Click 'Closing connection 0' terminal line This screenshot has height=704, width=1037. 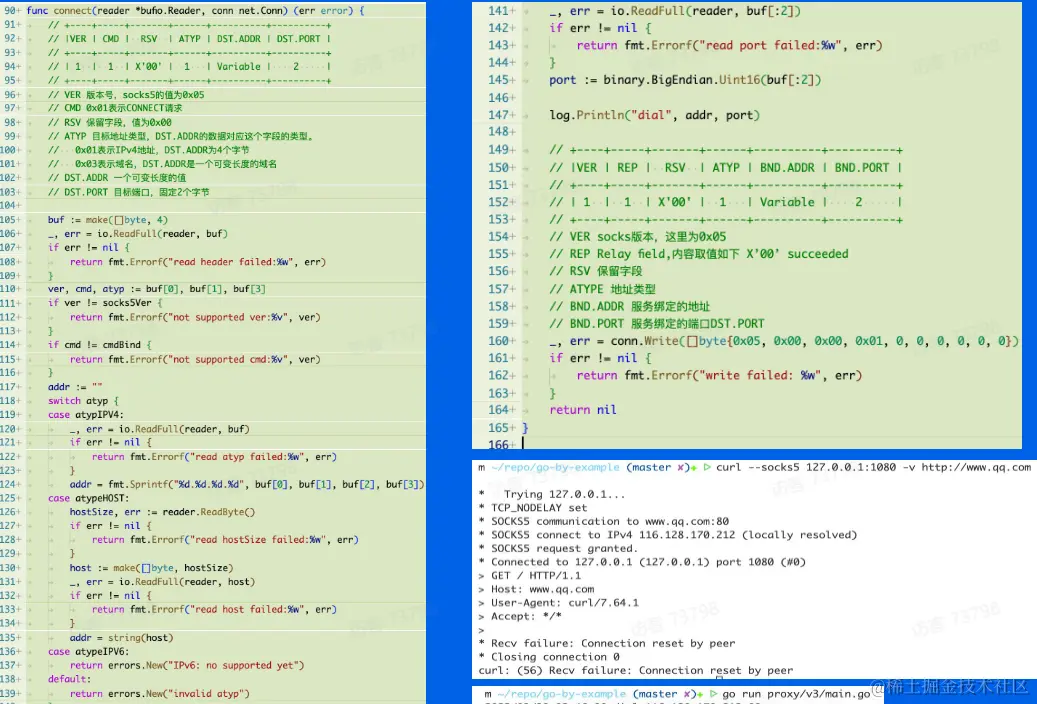pos(555,657)
